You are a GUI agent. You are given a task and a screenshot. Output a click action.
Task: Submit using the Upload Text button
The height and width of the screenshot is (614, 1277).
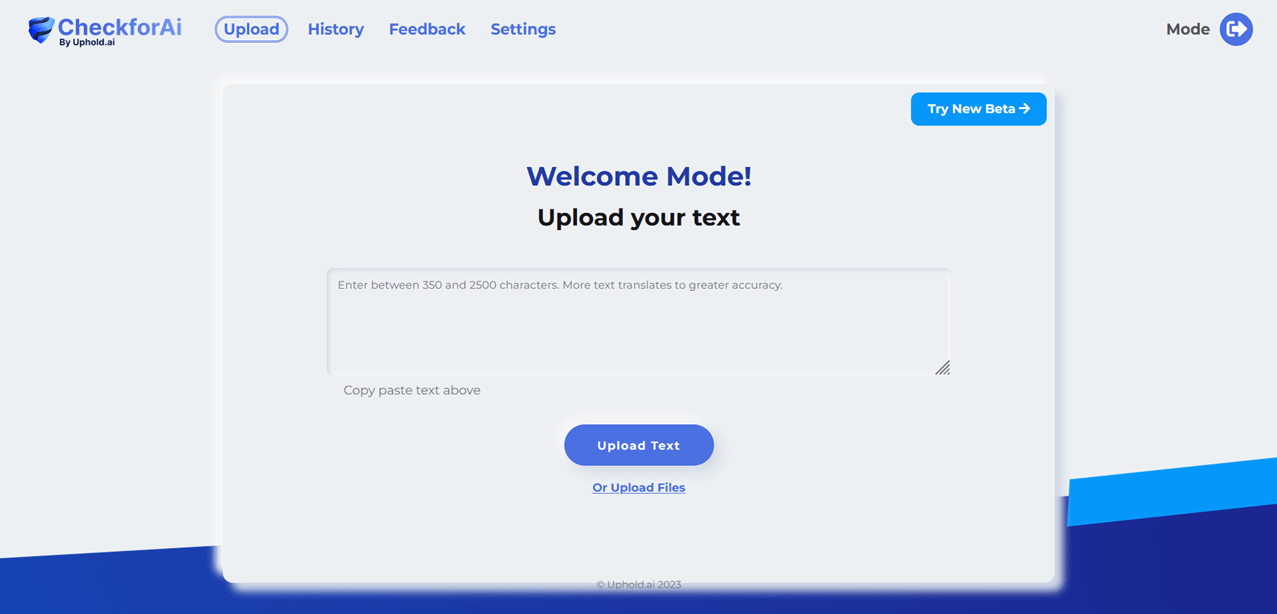(638, 445)
